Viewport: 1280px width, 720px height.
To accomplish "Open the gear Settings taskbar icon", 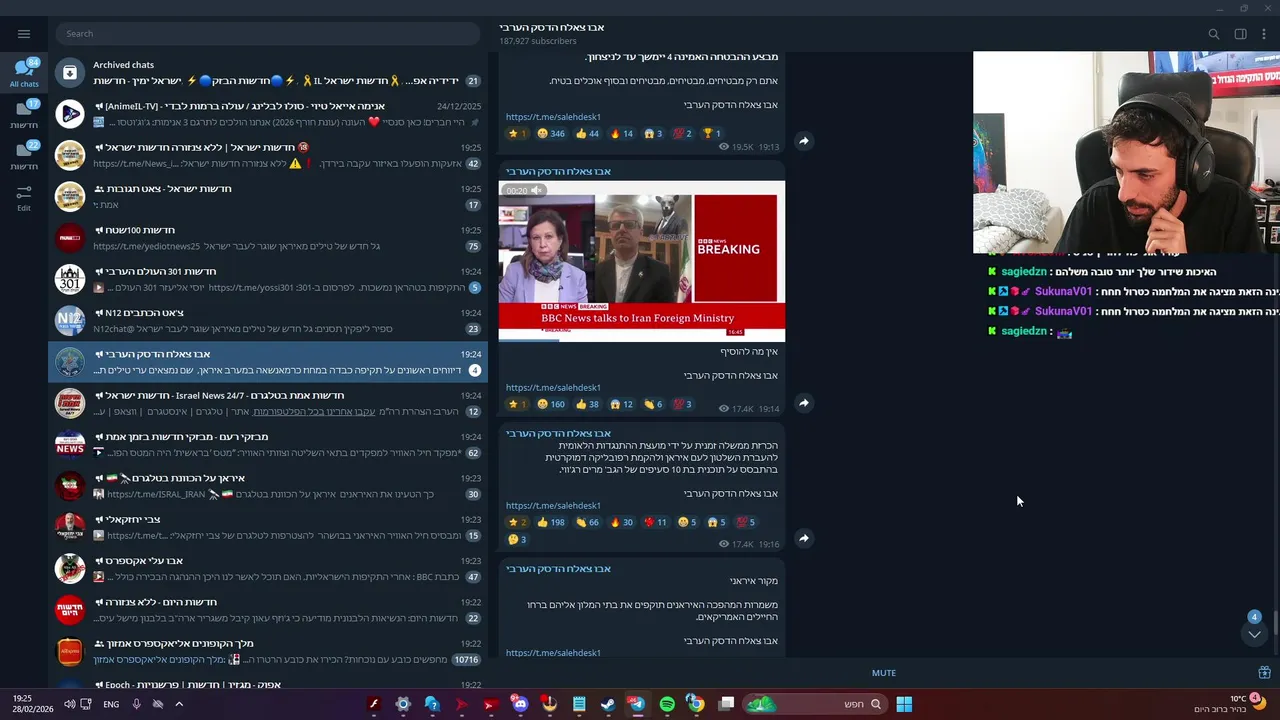I will 403,704.
